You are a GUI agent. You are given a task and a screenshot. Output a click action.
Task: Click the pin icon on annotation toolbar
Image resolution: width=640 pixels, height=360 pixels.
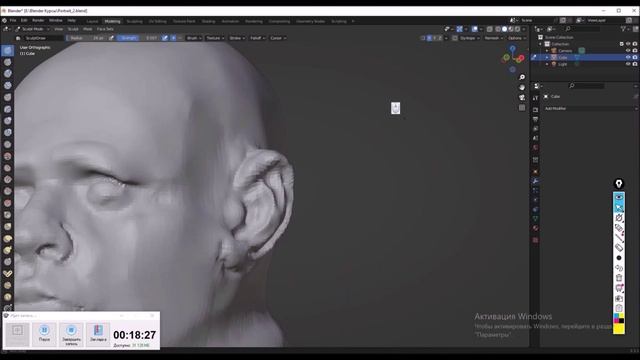(619, 184)
